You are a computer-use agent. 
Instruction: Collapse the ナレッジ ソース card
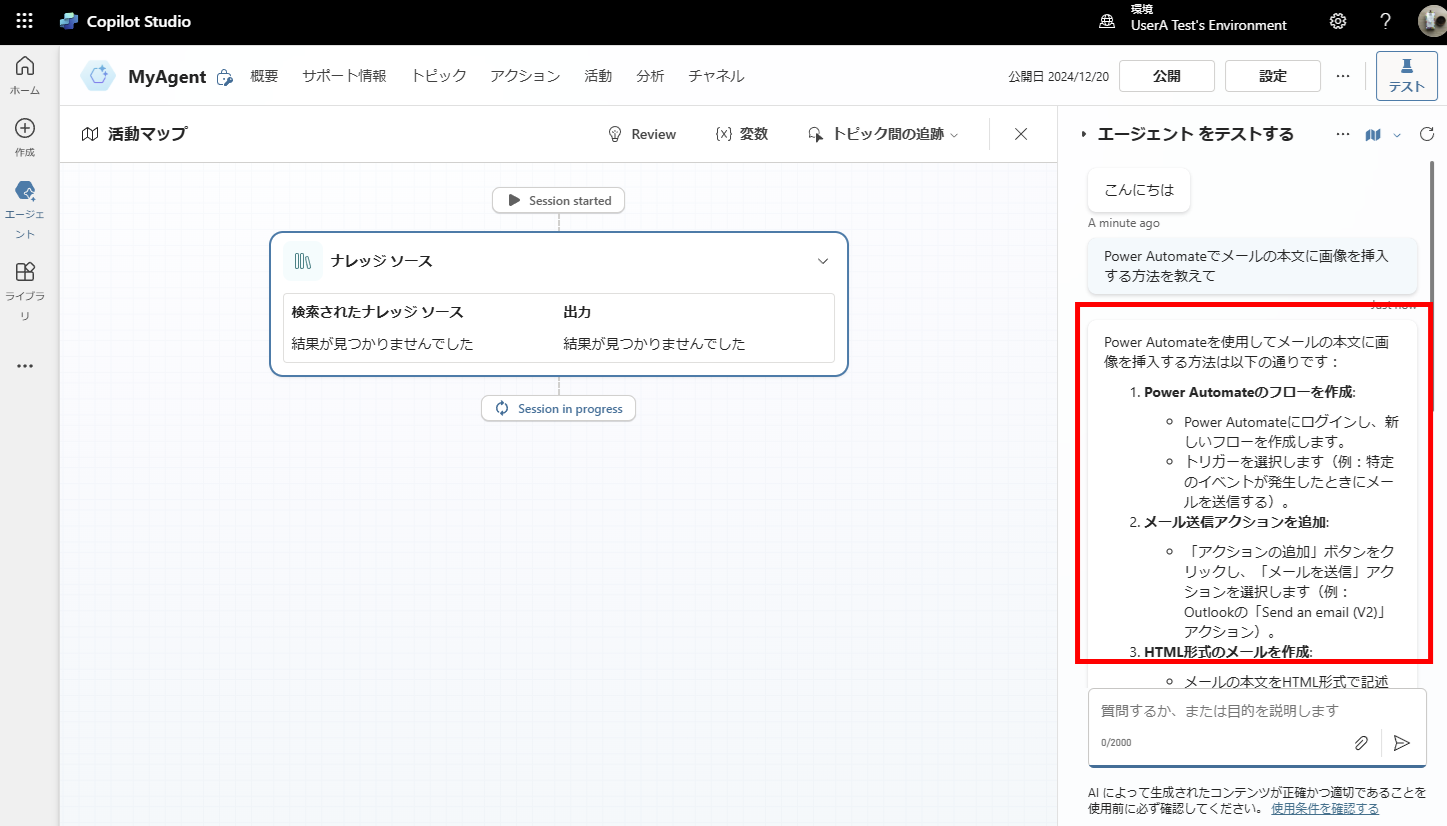822,260
